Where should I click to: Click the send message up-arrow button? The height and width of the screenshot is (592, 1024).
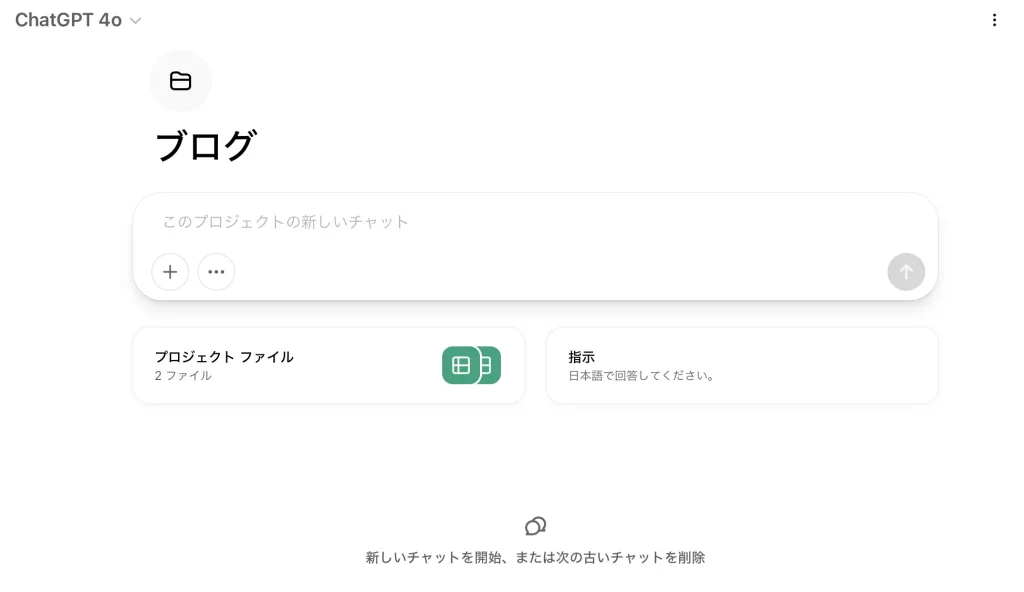[906, 272]
